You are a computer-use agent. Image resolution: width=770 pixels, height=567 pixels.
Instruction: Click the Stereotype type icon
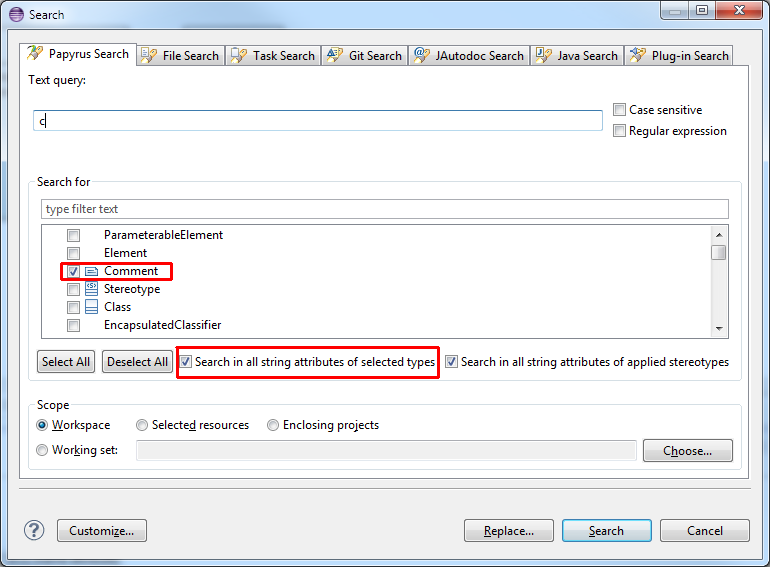click(91, 289)
